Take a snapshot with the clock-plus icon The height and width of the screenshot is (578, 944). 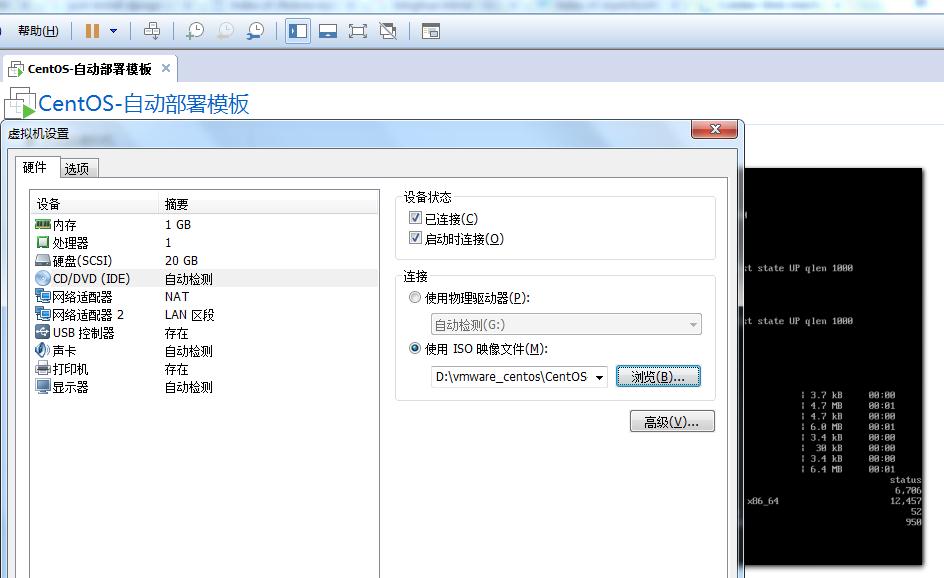[x=194, y=31]
